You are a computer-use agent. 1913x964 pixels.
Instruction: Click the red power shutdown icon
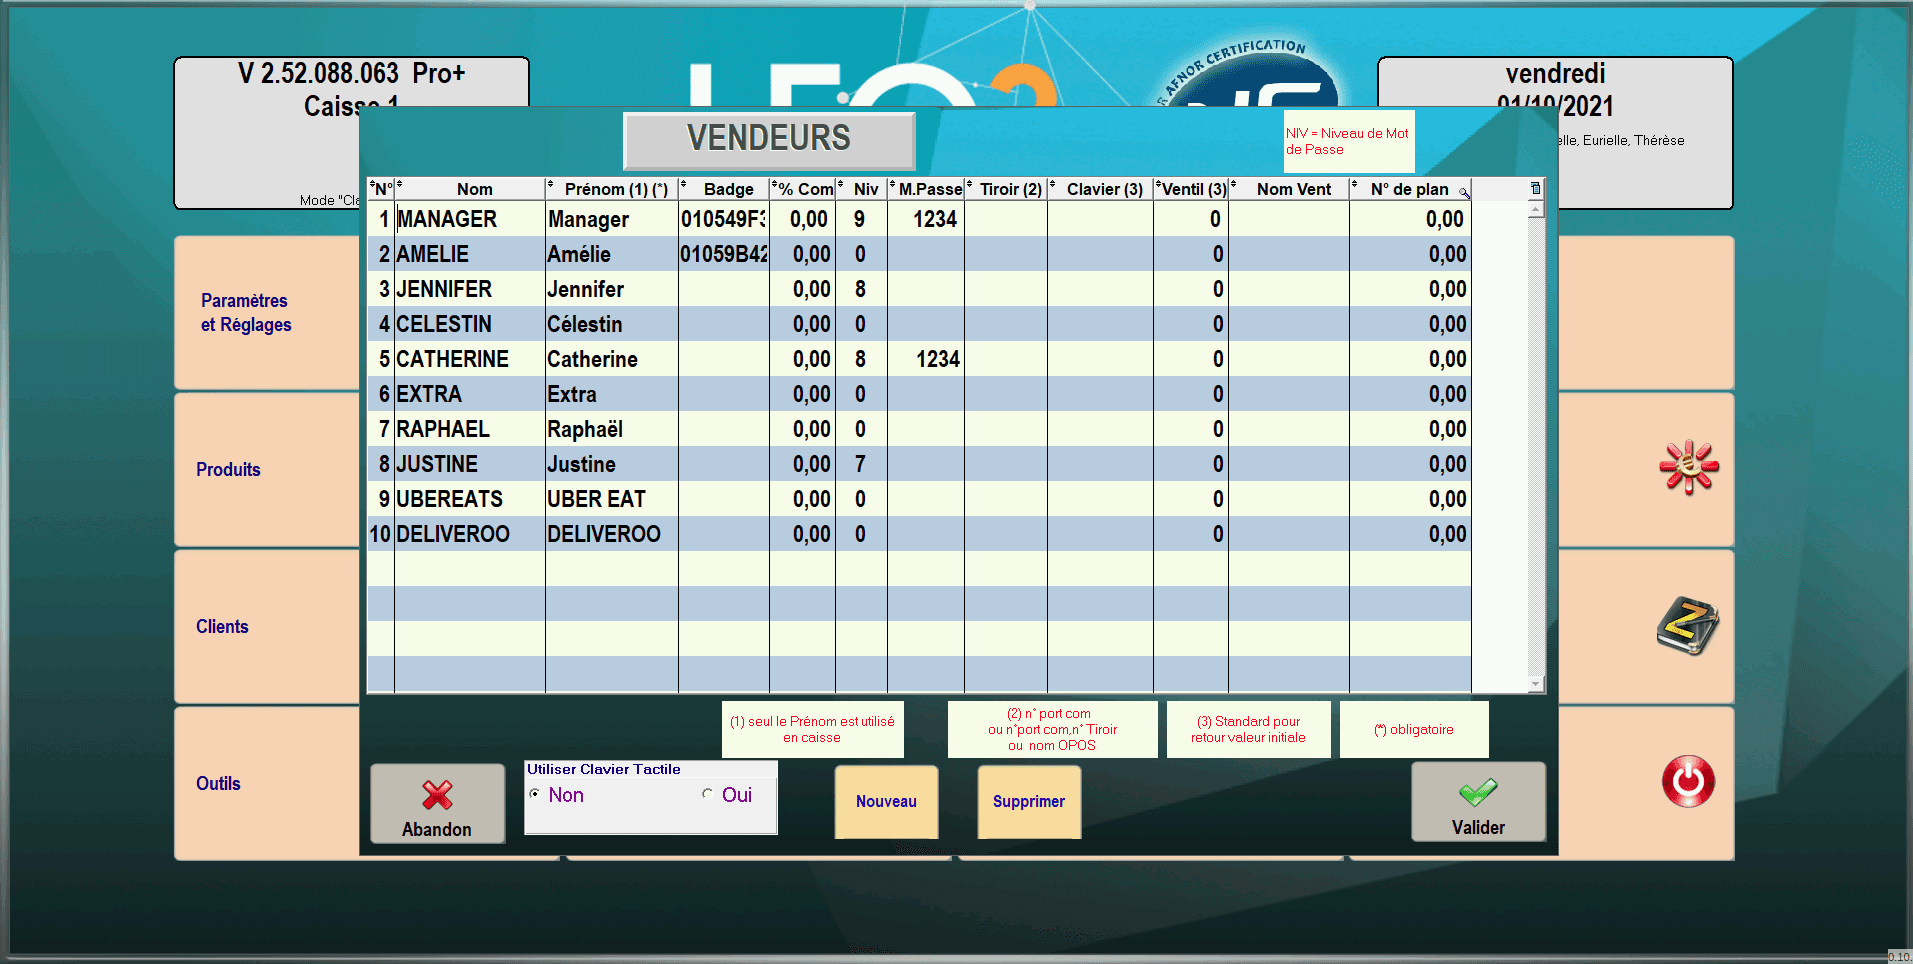click(1688, 782)
